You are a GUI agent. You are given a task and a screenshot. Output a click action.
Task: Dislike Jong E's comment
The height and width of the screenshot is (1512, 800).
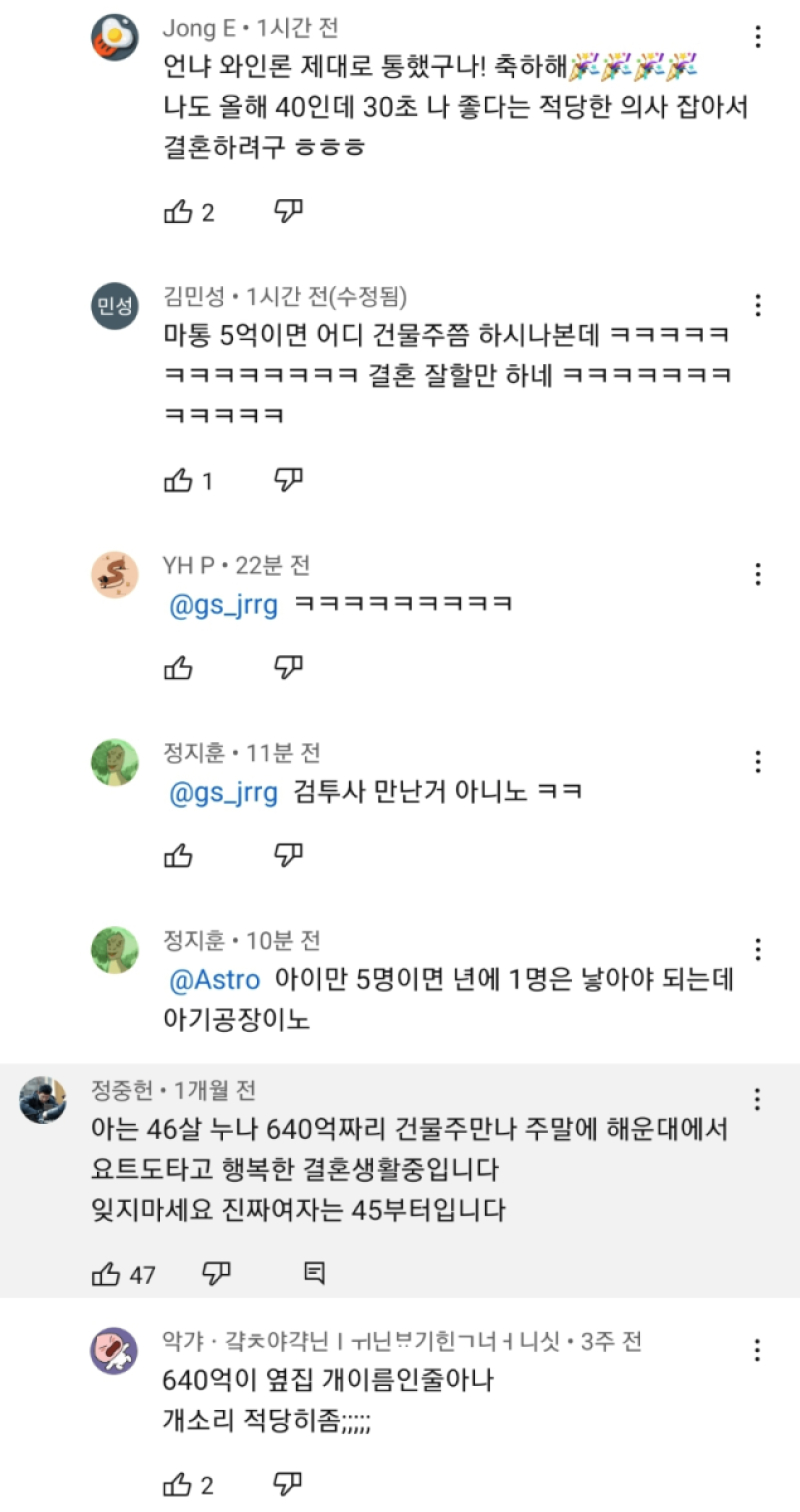pos(289,211)
